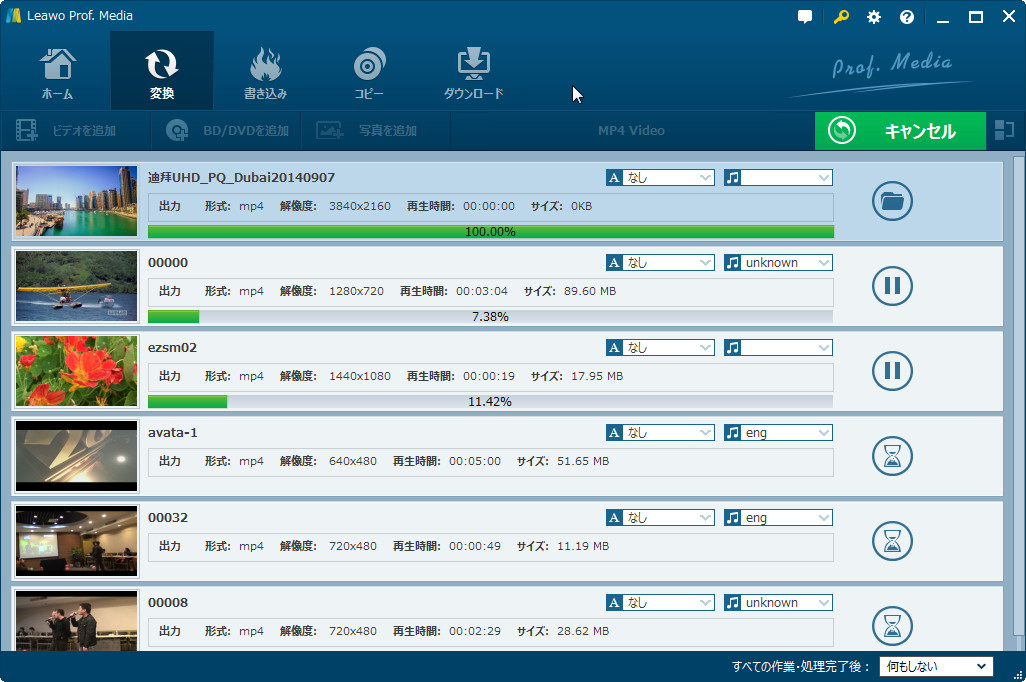Open the settings gear icon
The width and height of the screenshot is (1026, 682).
[873, 17]
